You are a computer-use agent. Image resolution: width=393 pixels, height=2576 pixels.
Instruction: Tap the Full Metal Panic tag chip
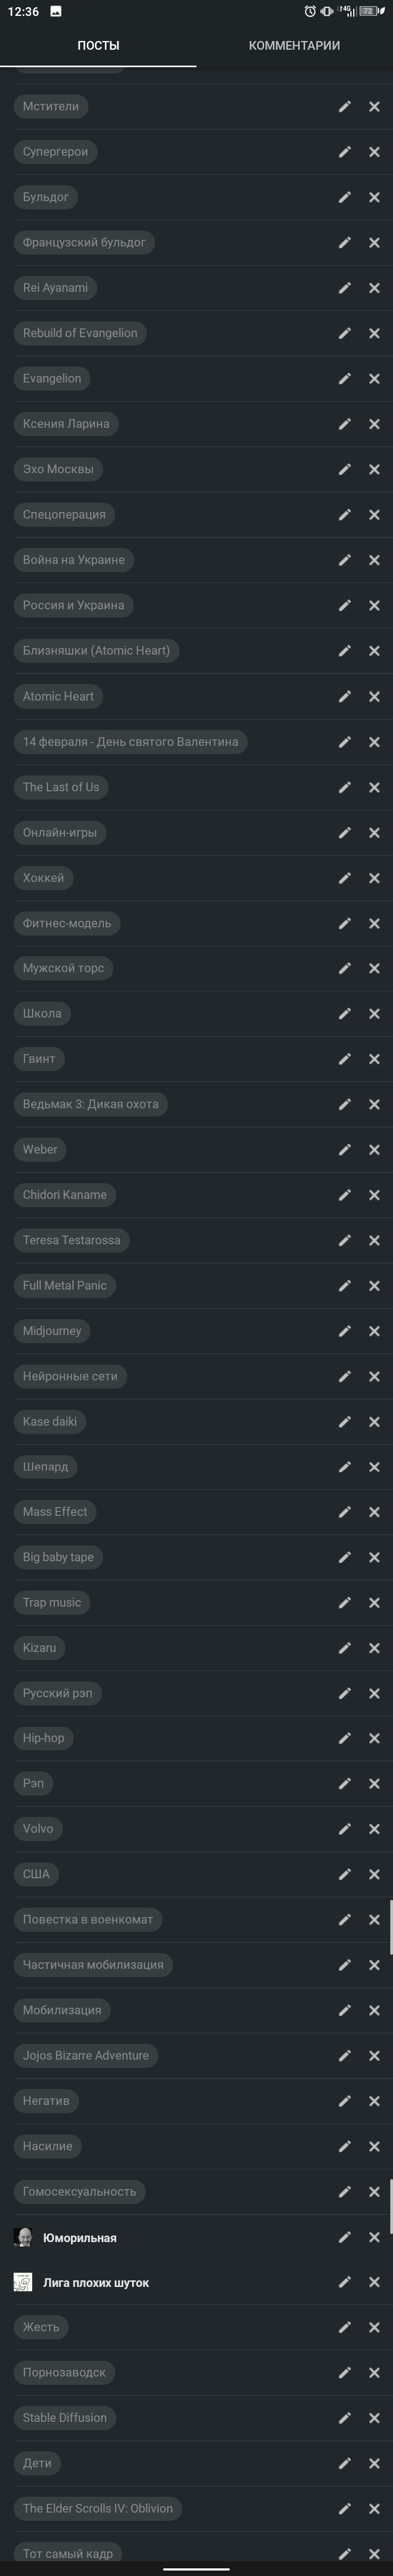pyautogui.click(x=65, y=1285)
